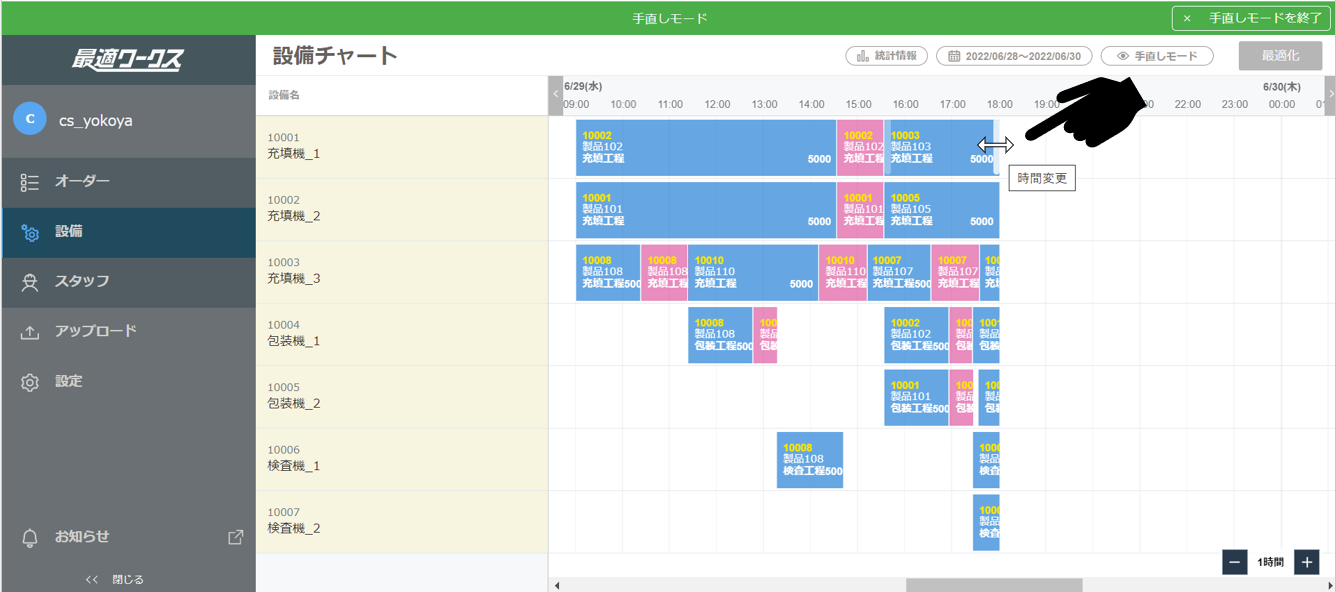Screen dimensions: 1336x592
Task: Click the bell icon near お知らせ
Action: click(30, 538)
